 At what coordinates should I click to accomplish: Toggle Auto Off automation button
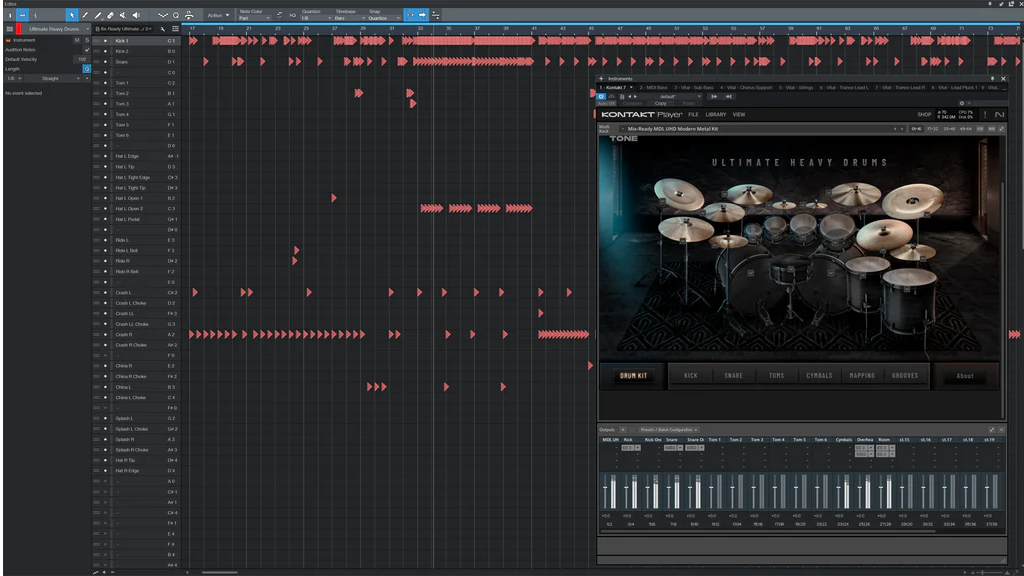tap(606, 103)
